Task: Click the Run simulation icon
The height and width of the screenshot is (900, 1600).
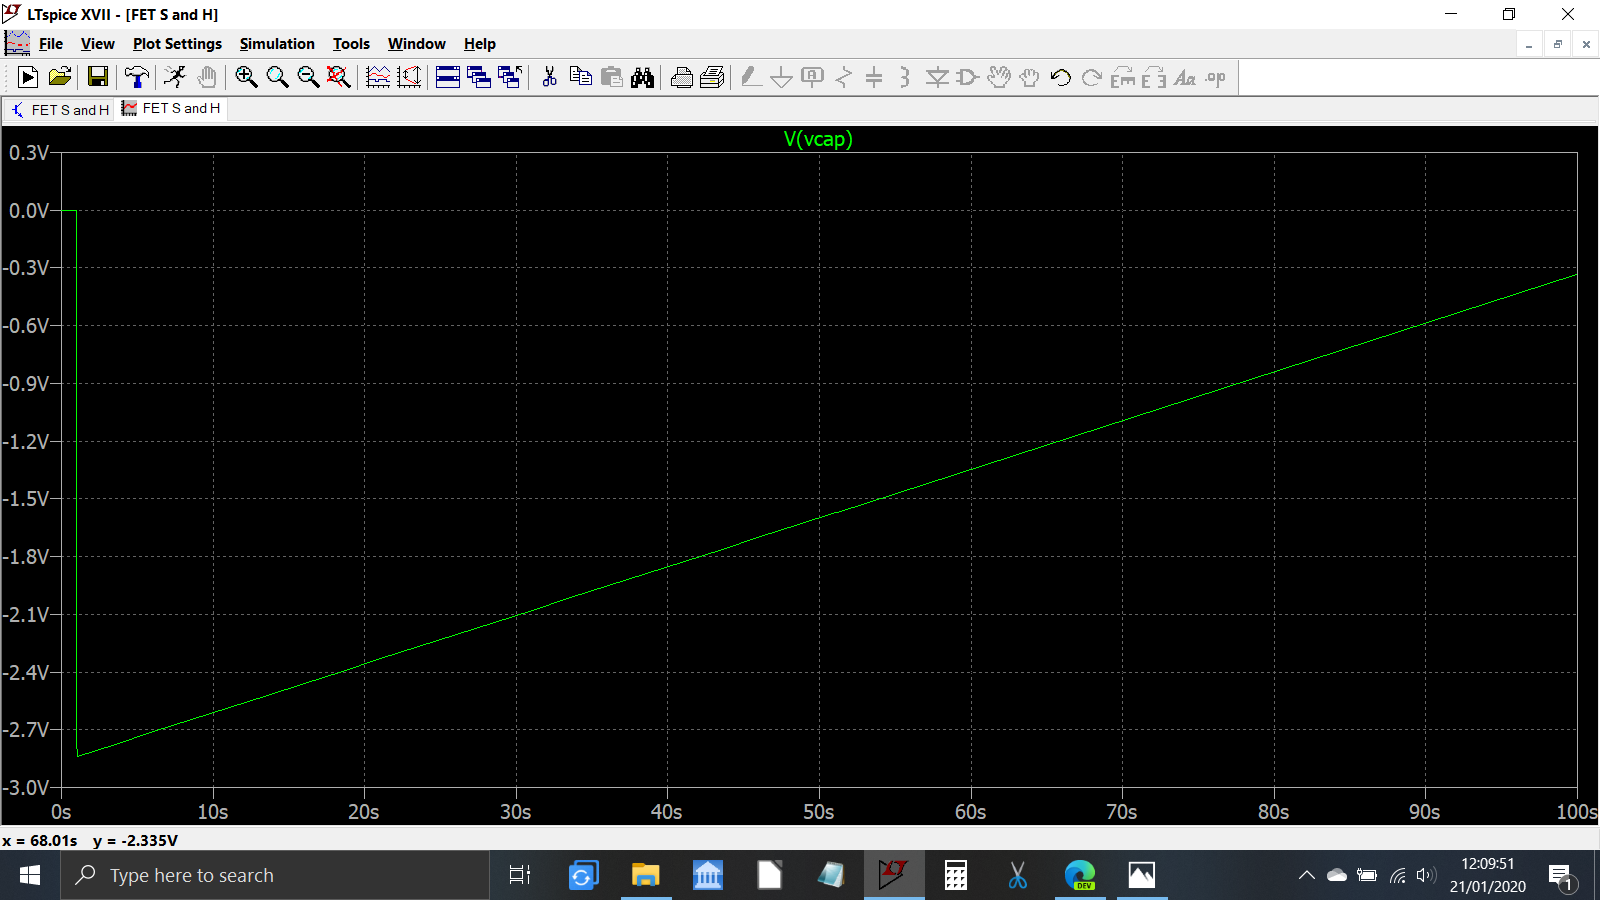Action: coord(28,77)
